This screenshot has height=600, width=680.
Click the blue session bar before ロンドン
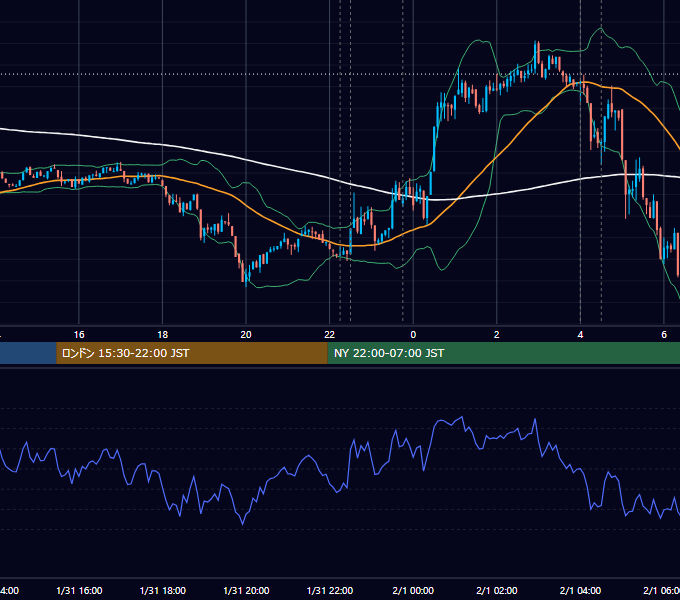point(28,353)
